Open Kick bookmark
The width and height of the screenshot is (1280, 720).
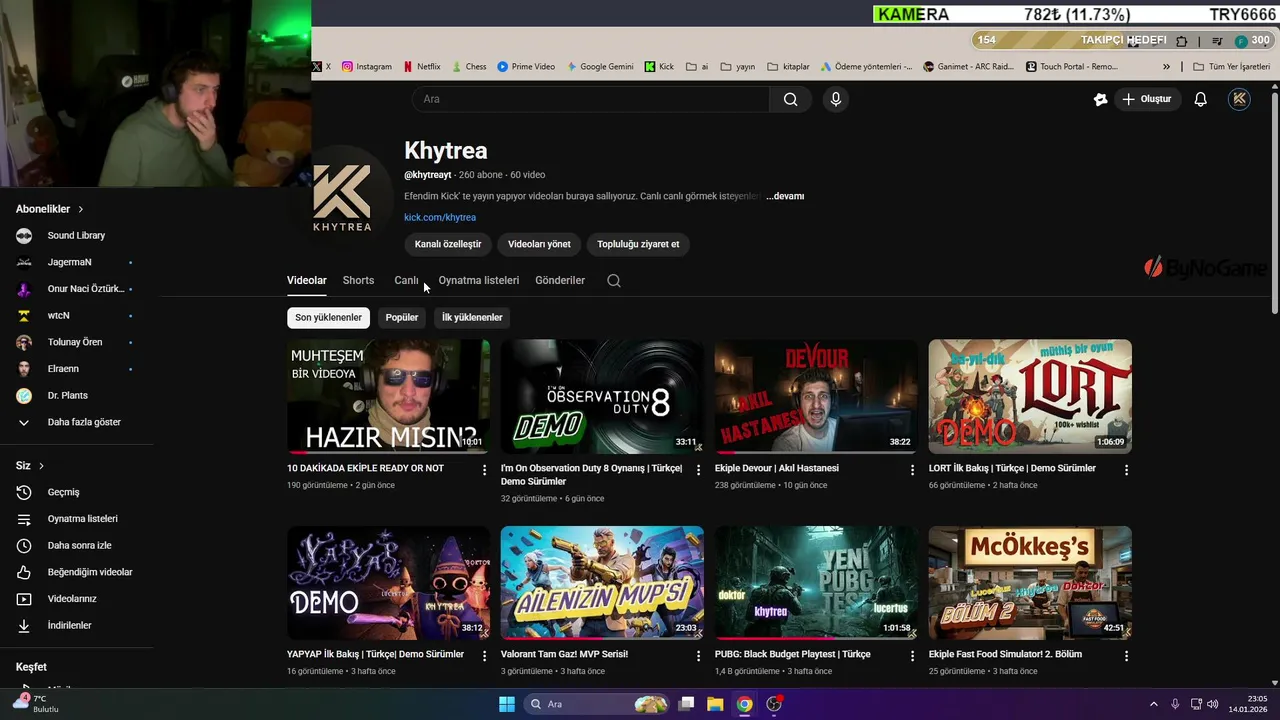tap(659, 67)
